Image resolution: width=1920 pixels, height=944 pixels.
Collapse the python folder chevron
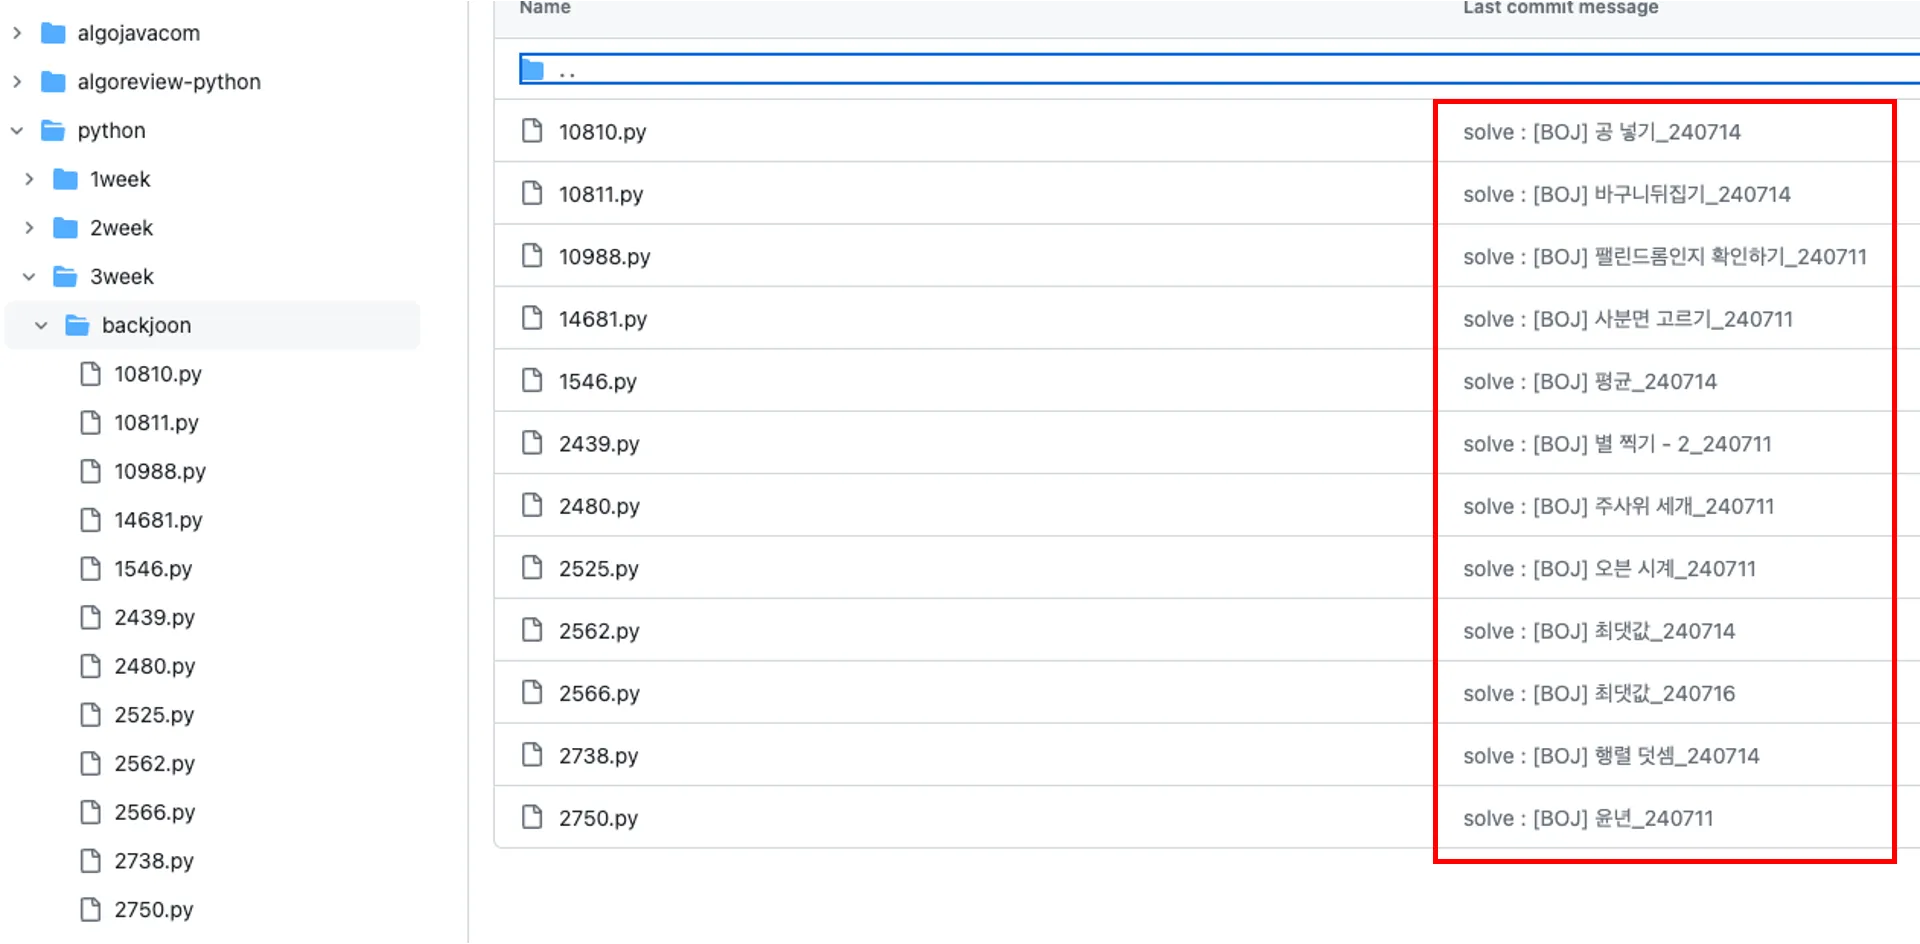click(17, 131)
